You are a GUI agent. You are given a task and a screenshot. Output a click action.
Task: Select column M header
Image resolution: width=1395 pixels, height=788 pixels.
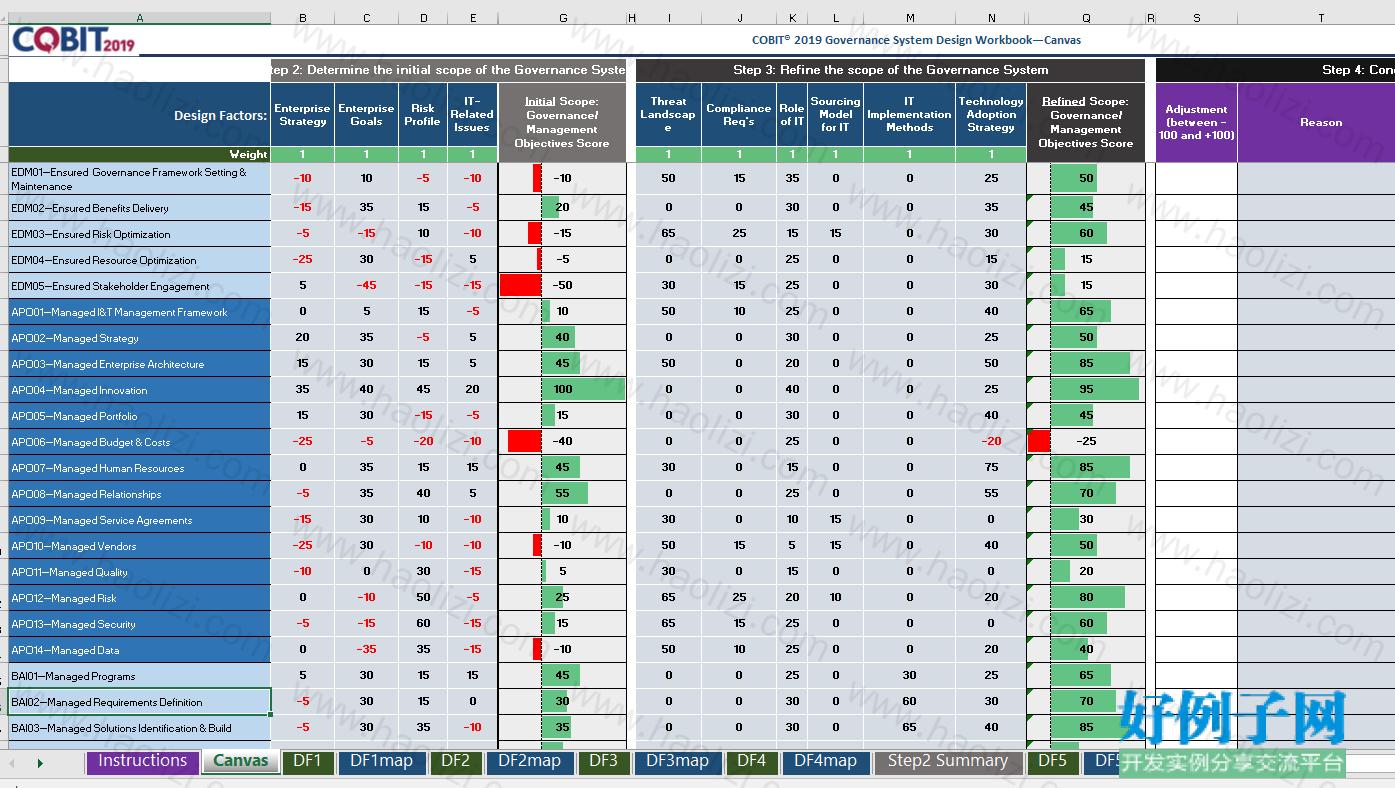pos(910,18)
